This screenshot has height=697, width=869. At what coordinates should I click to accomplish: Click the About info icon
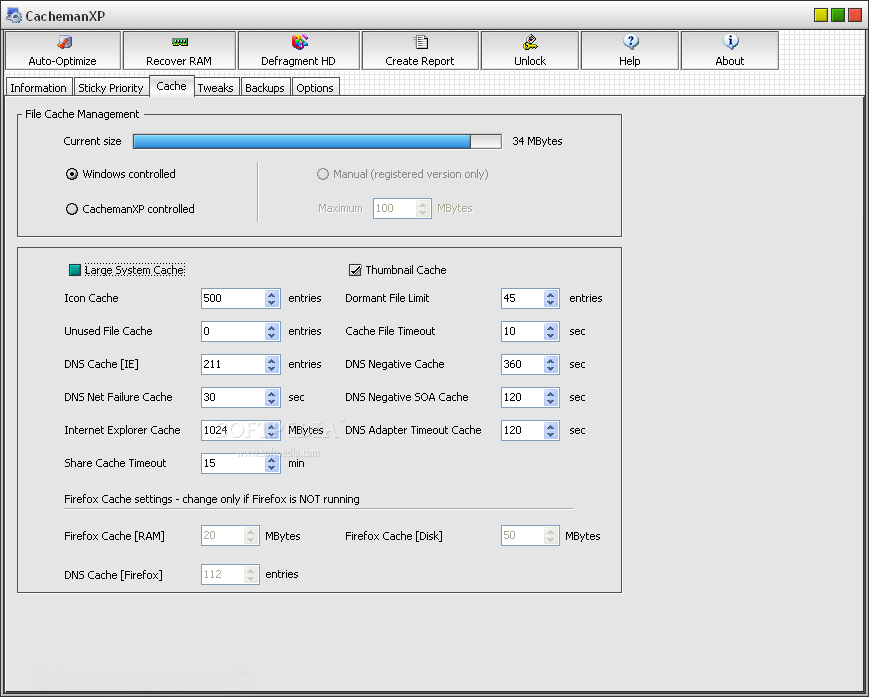[x=730, y=42]
